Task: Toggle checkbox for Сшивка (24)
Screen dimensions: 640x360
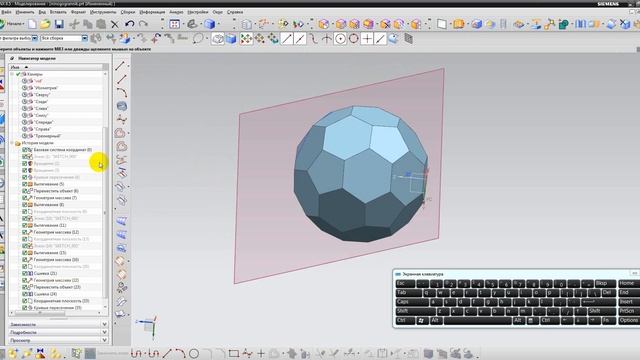Action: click(x=24, y=294)
